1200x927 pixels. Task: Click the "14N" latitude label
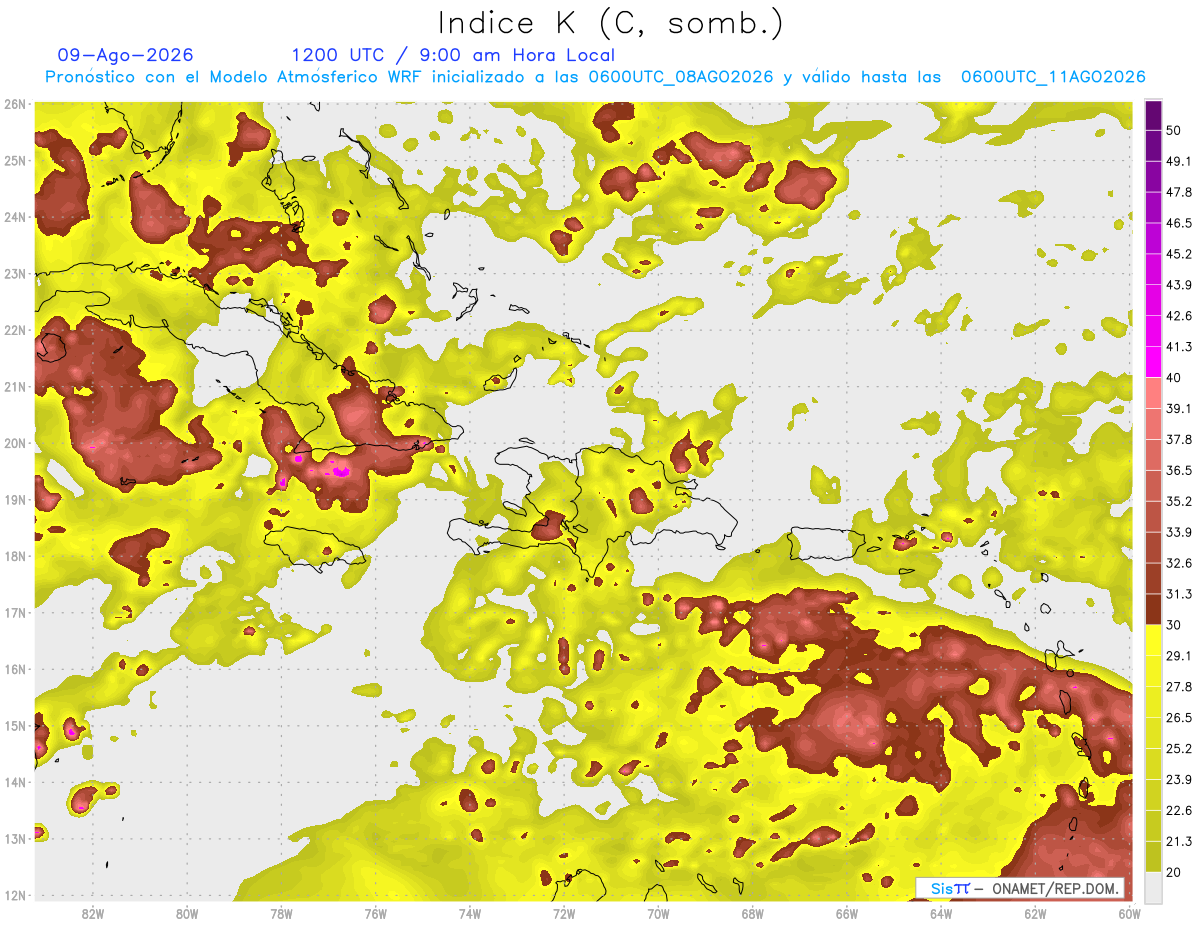(16, 782)
